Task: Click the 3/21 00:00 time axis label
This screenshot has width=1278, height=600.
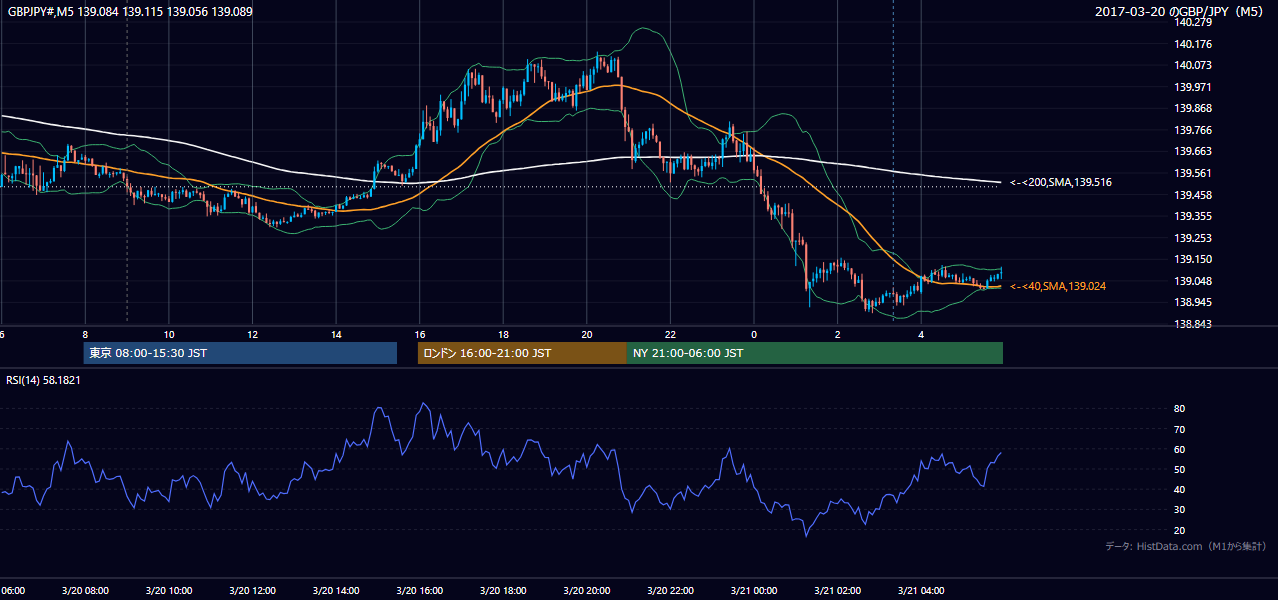Action: click(754, 591)
